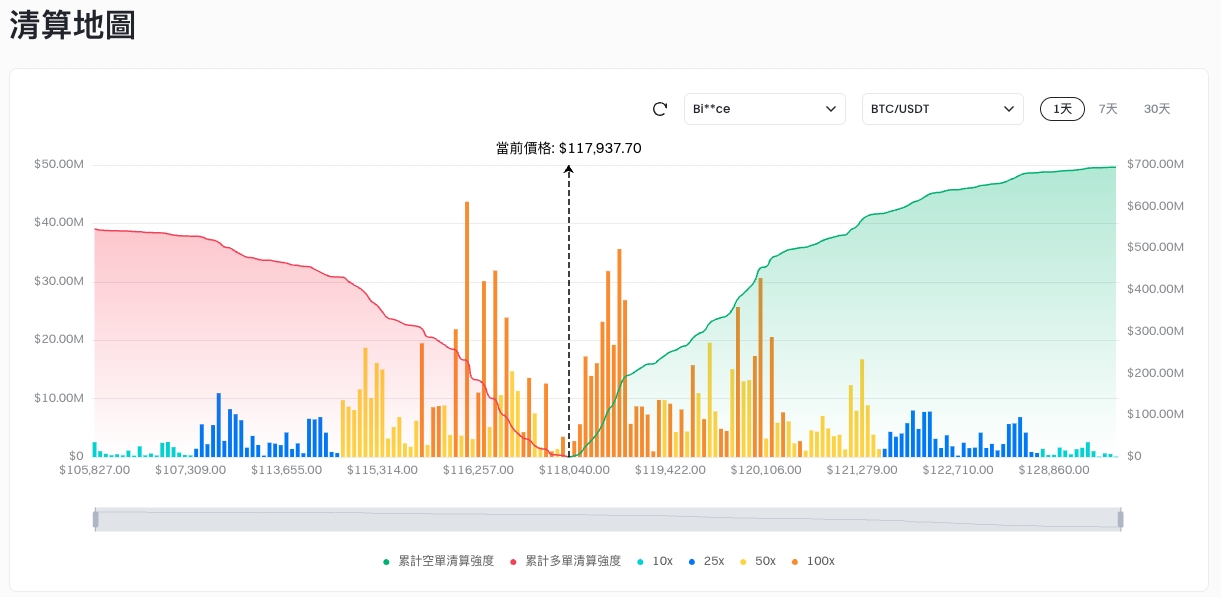Switch to the 30天 time range

click(1157, 109)
